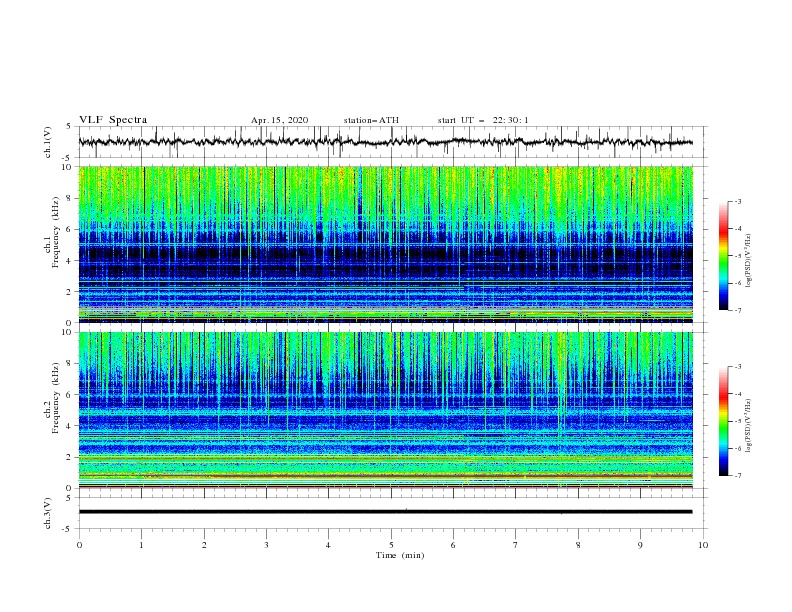Click the ch.1(V) waveform trace

(x=386, y=142)
